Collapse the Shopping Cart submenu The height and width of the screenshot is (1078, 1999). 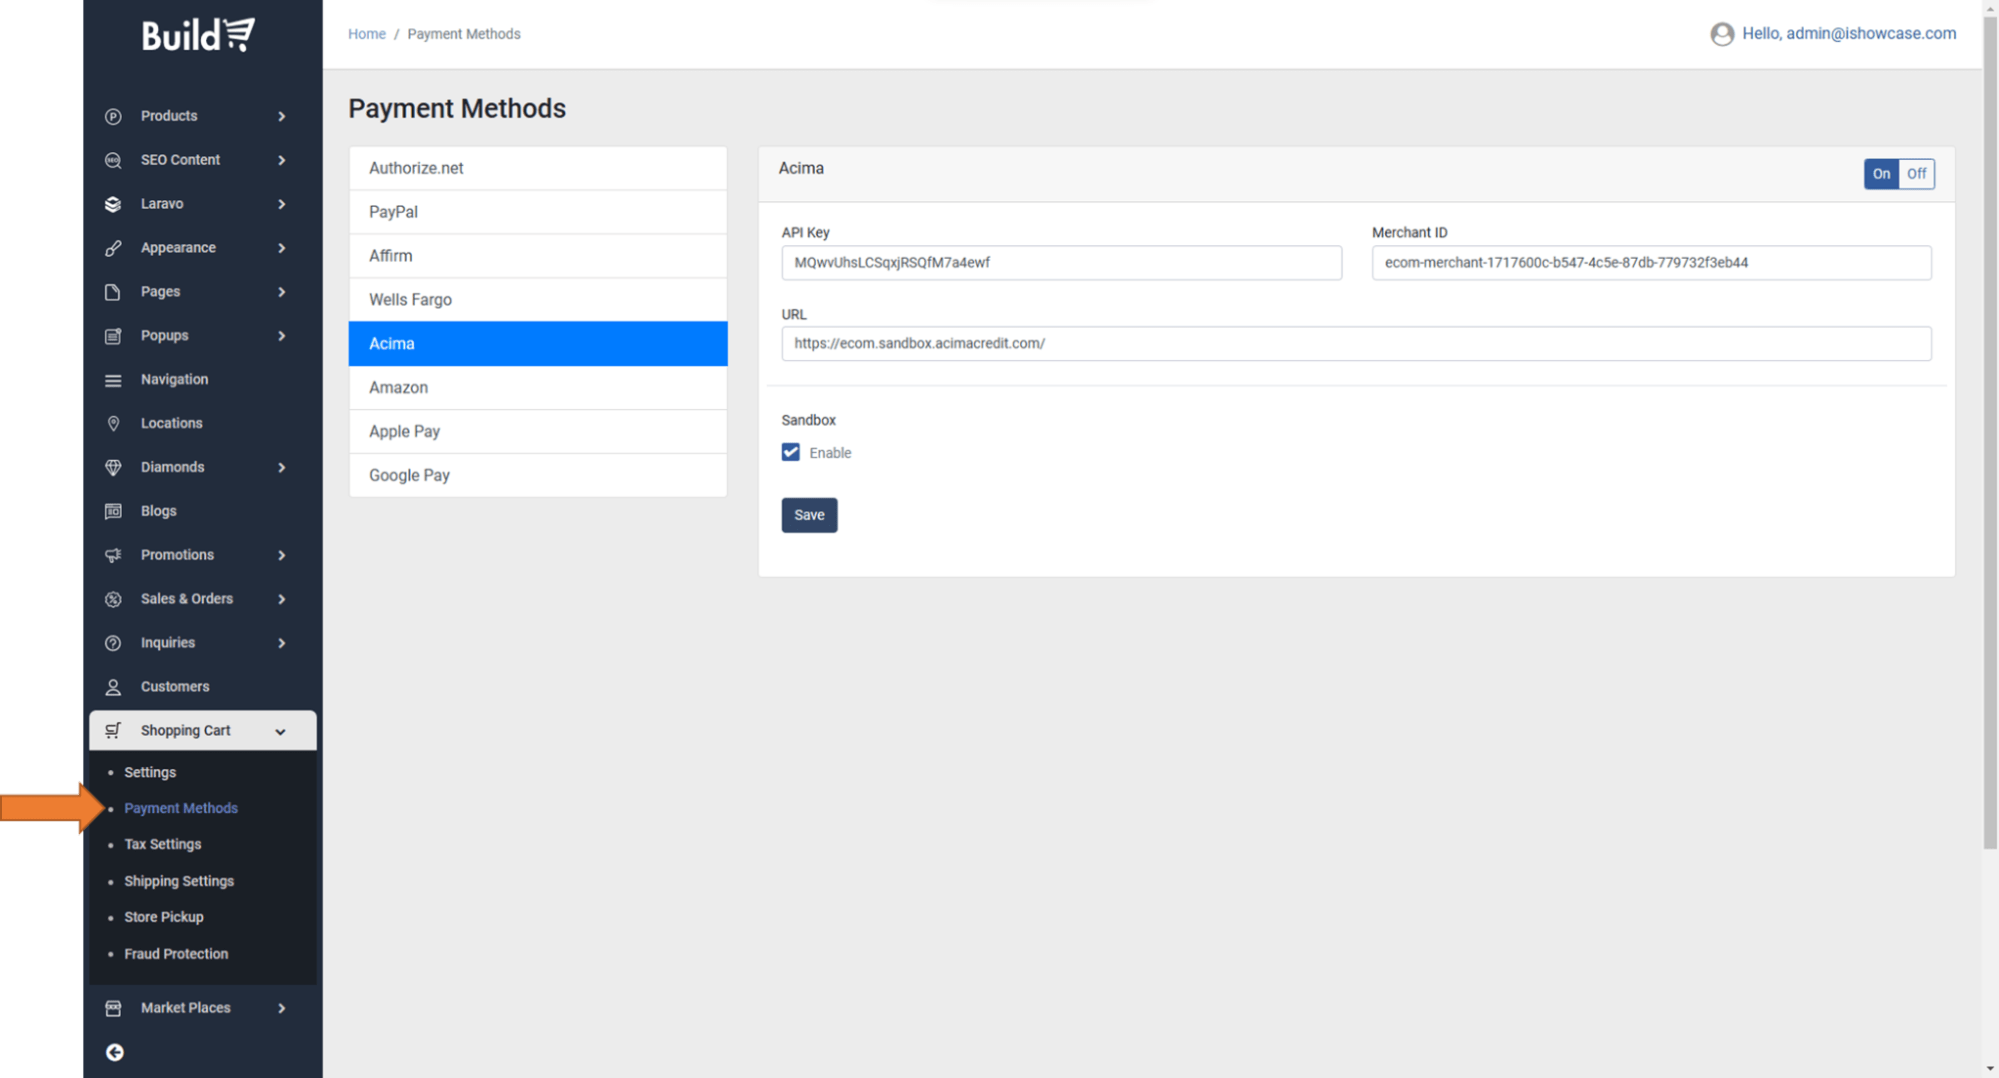[281, 730]
